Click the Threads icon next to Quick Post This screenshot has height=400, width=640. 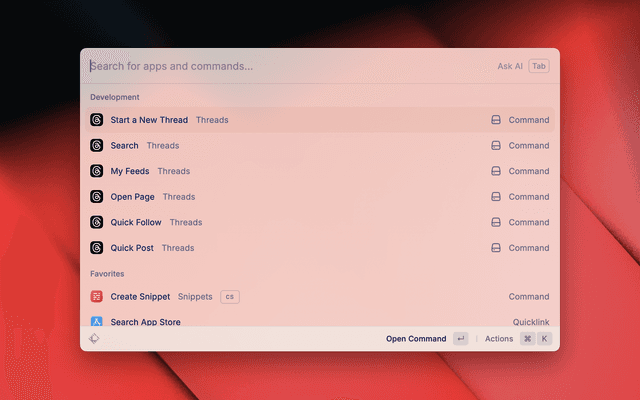coord(97,248)
